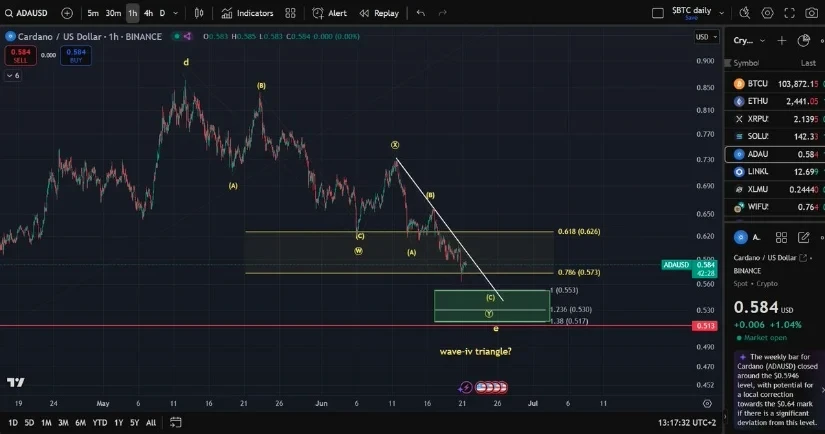The image size is (825, 434).
Task: Select the 5m timeframe
Action: click(x=93, y=13)
